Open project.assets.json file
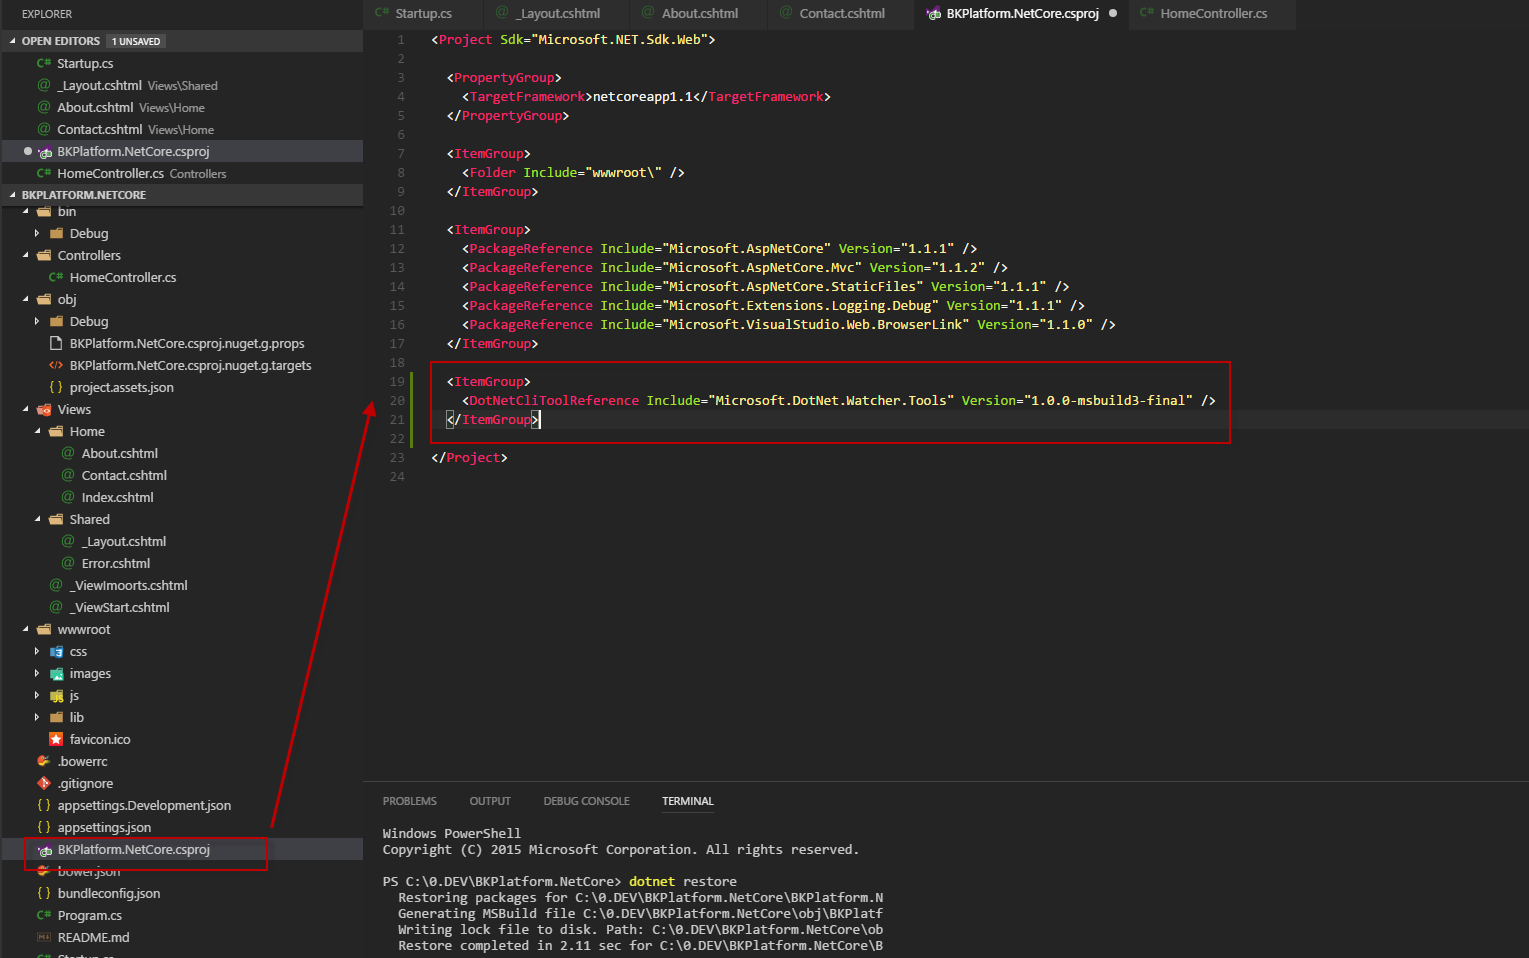This screenshot has height=958, width=1529. [121, 387]
